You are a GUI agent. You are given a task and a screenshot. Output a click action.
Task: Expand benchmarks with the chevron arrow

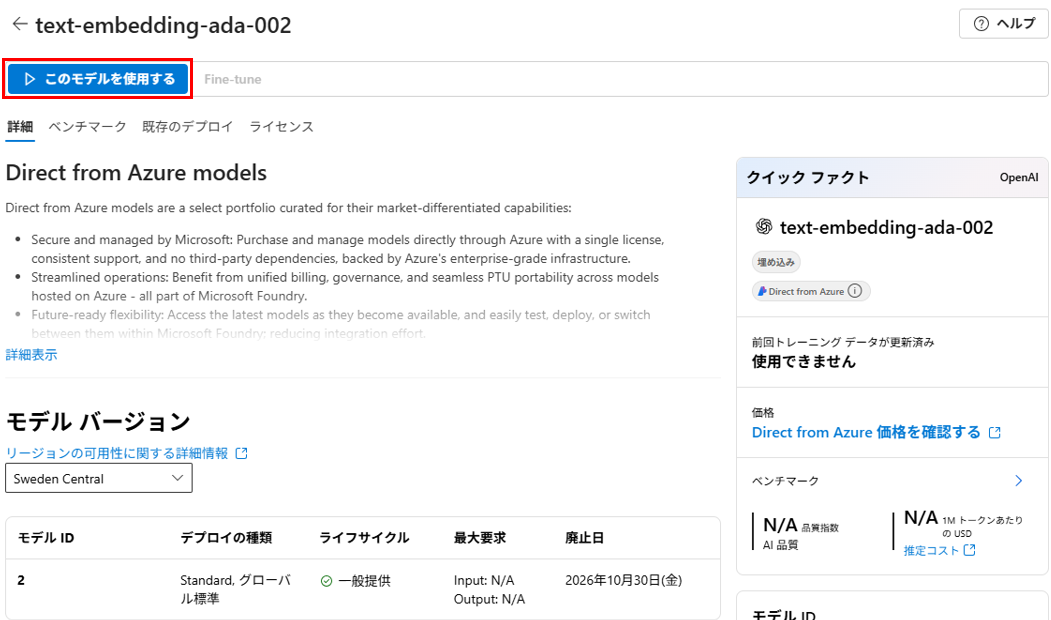click(1019, 481)
